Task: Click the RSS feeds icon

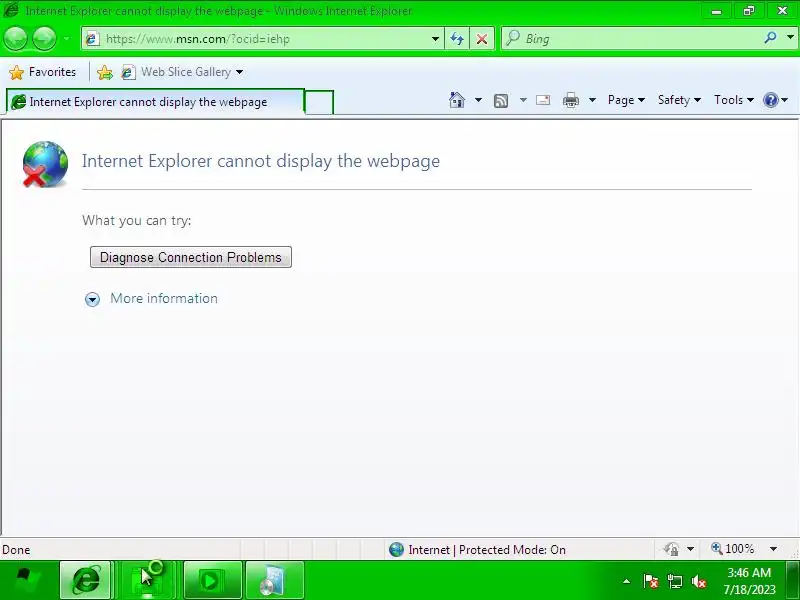Action: 501,101
